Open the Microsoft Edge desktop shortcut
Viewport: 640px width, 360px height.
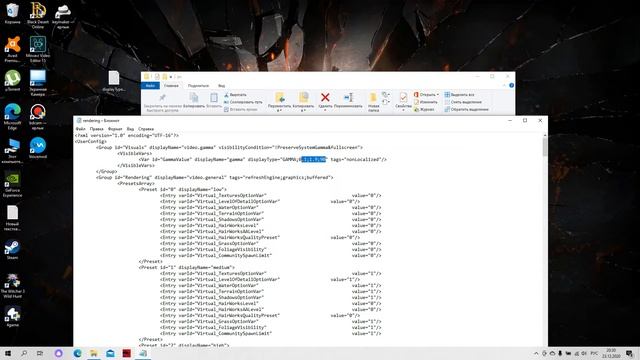13,117
